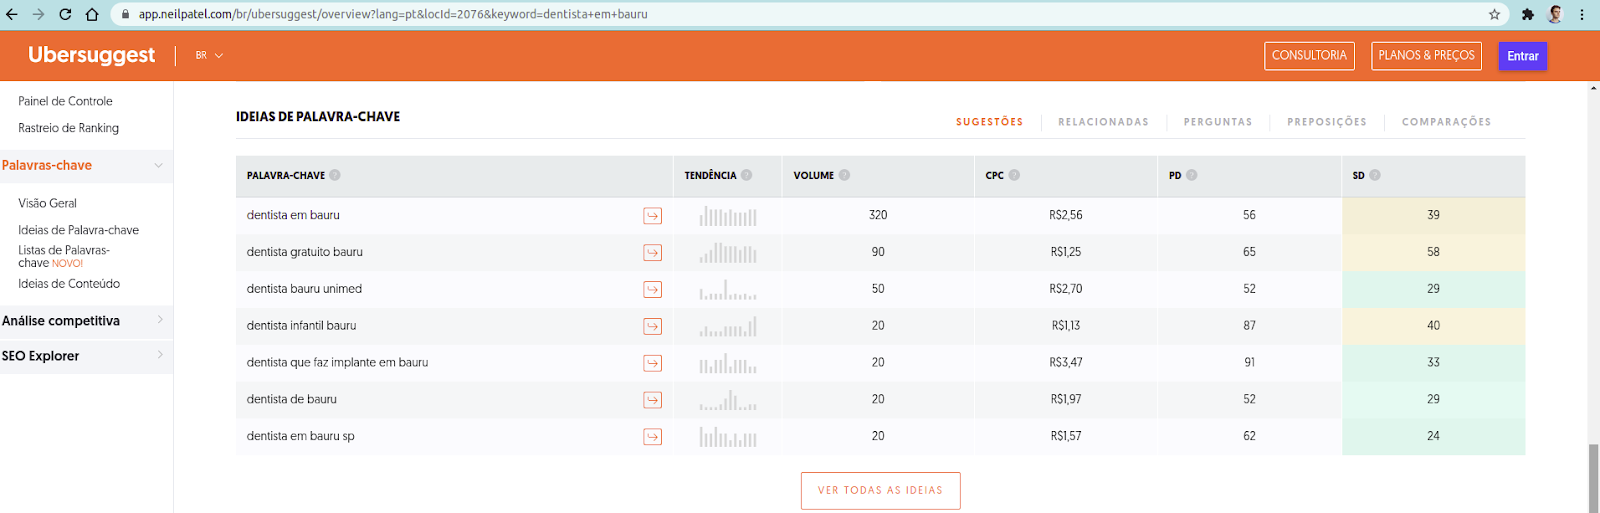The width and height of the screenshot is (1600, 513).
Task: Click Ver Todas as Ideias button
Action: pyautogui.click(x=880, y=491)
